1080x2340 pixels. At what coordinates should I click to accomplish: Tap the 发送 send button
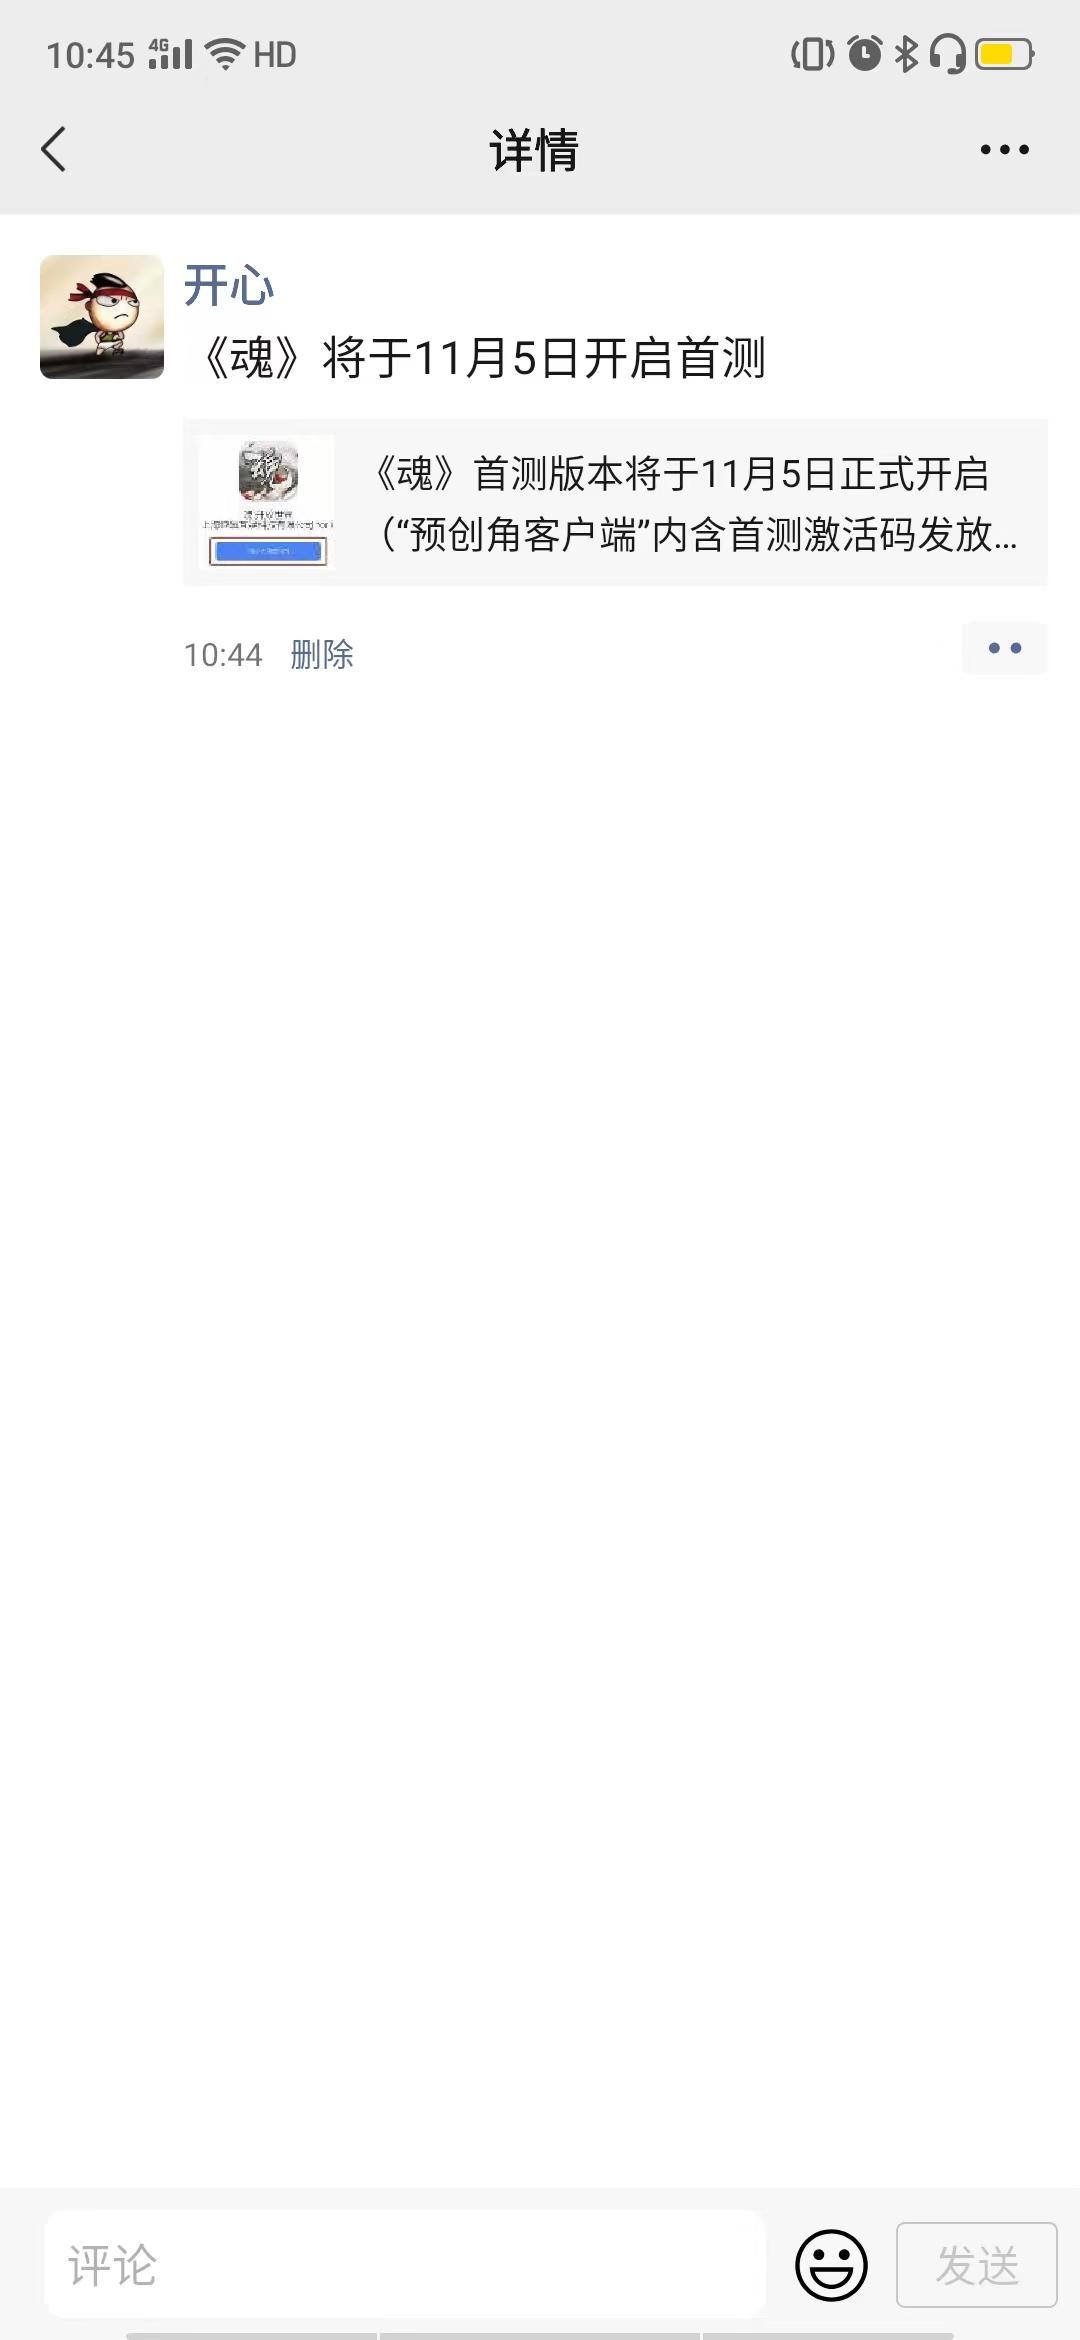[x=976, y=2265]
